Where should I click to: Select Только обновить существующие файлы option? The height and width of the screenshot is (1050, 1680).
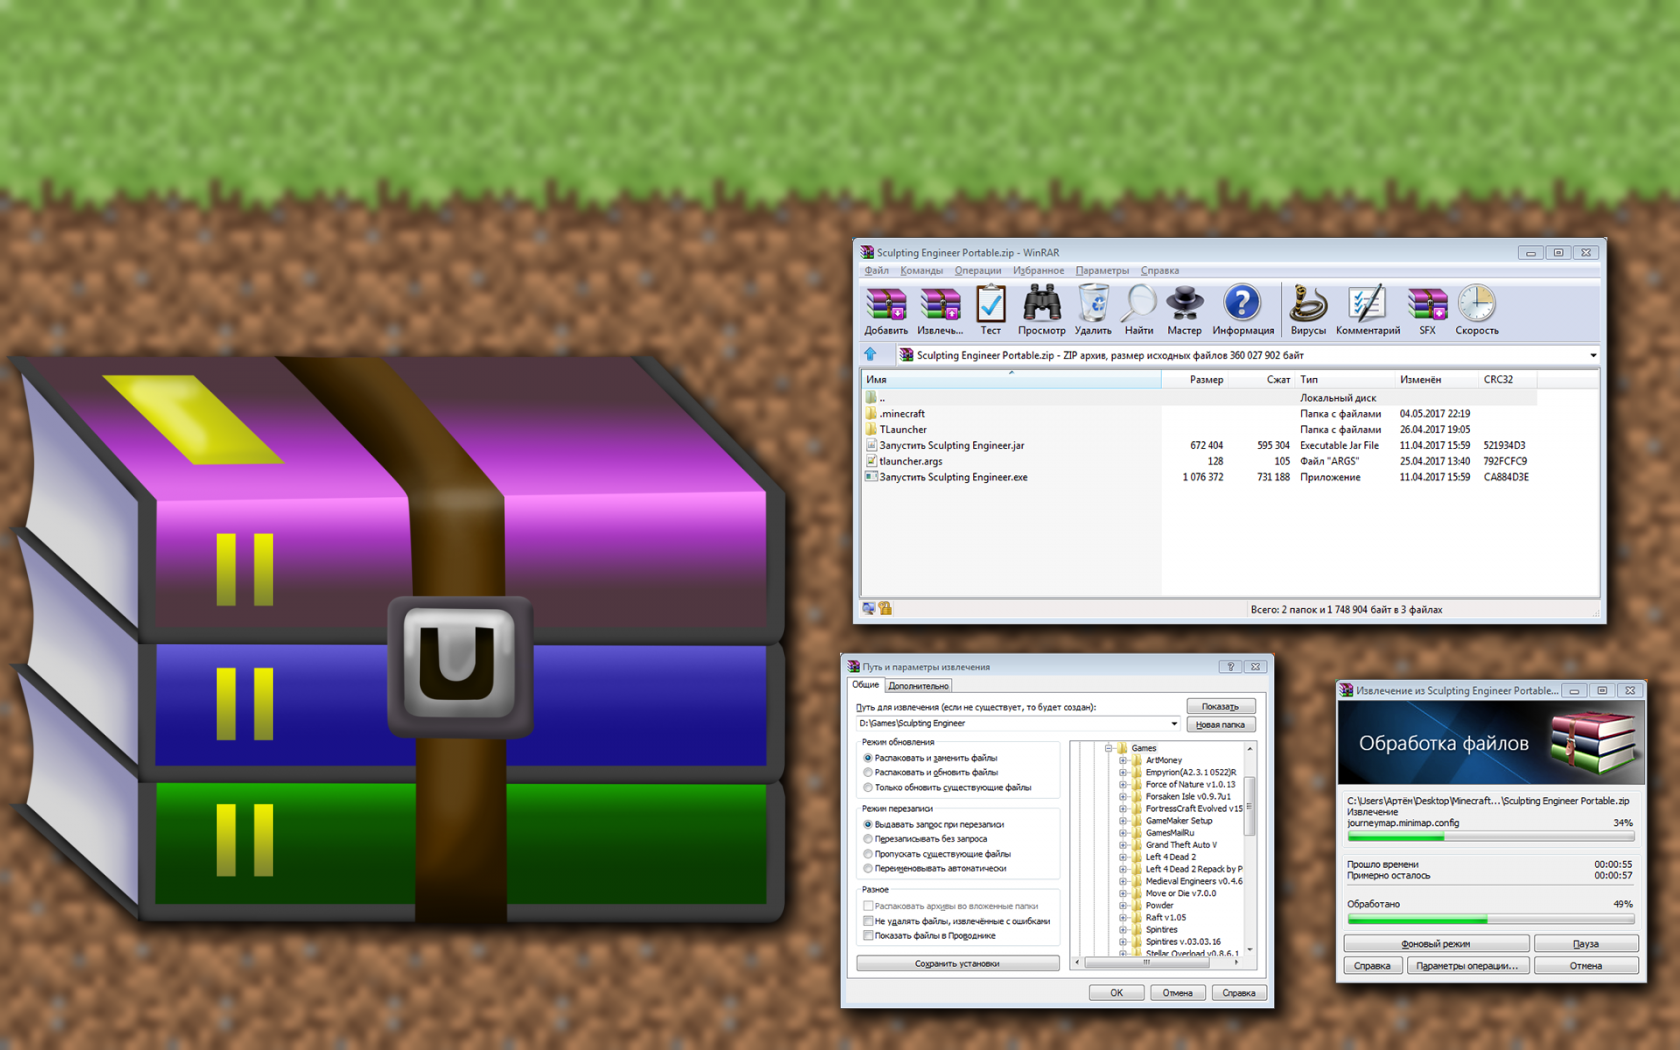coord(868,787)
